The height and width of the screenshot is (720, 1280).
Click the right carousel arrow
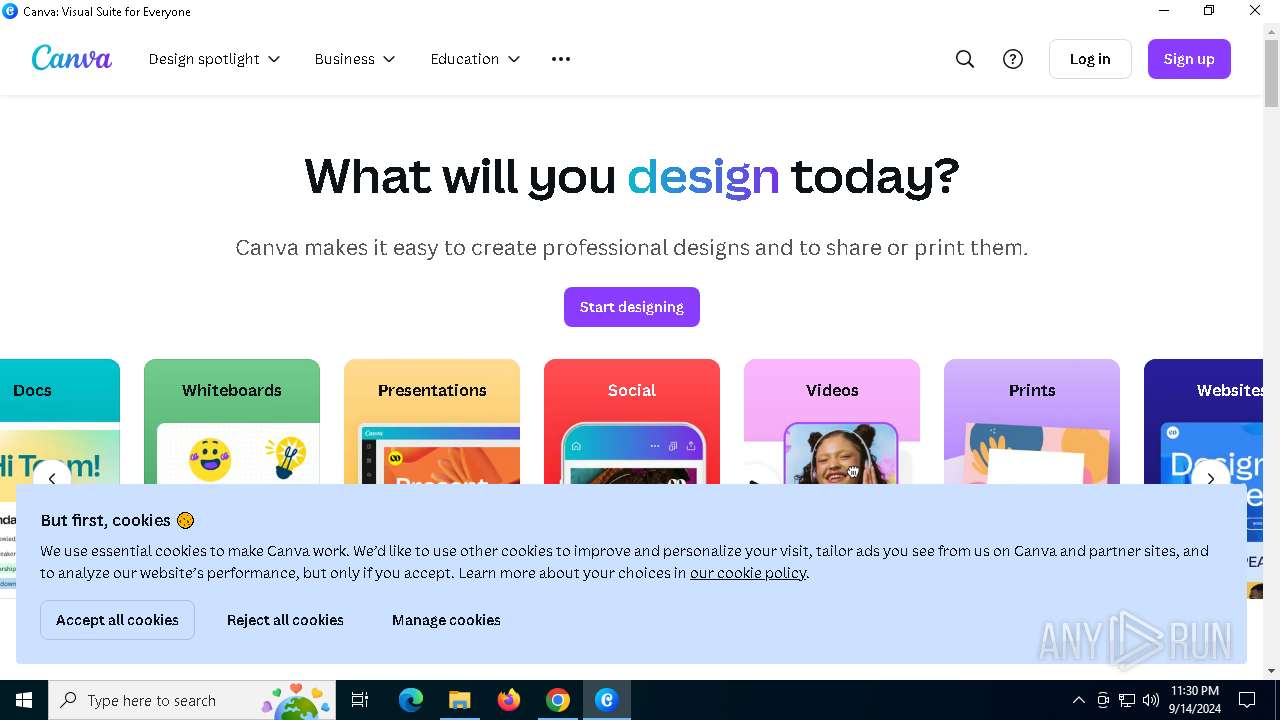[1210, 479]
